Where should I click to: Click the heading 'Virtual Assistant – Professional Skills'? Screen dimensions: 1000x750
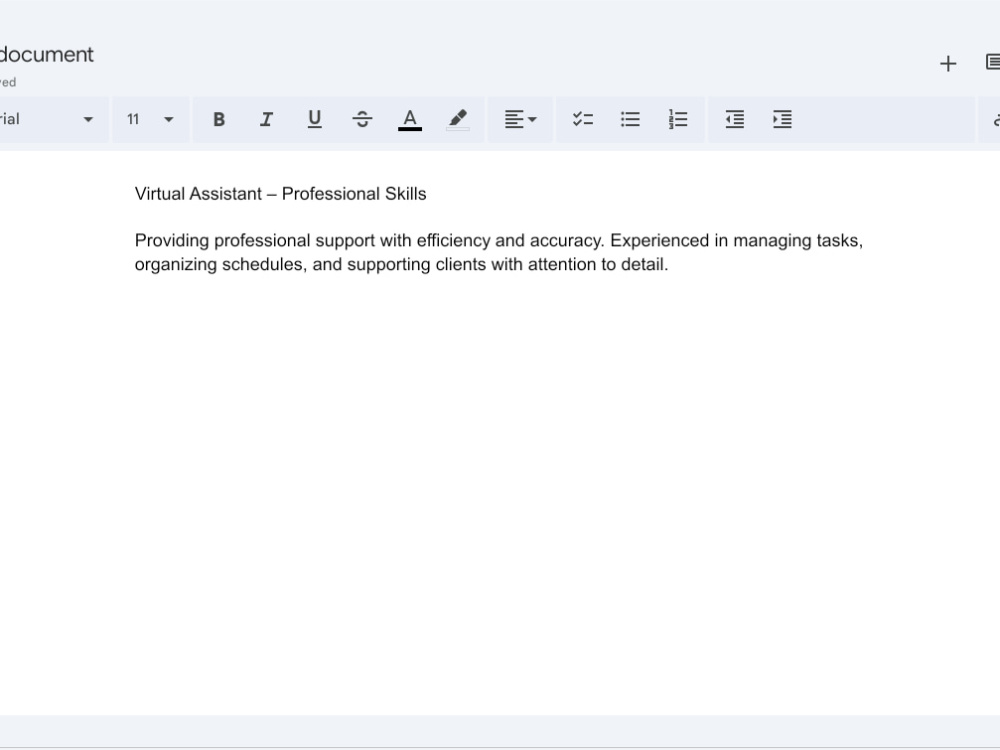tap(281, 194)
